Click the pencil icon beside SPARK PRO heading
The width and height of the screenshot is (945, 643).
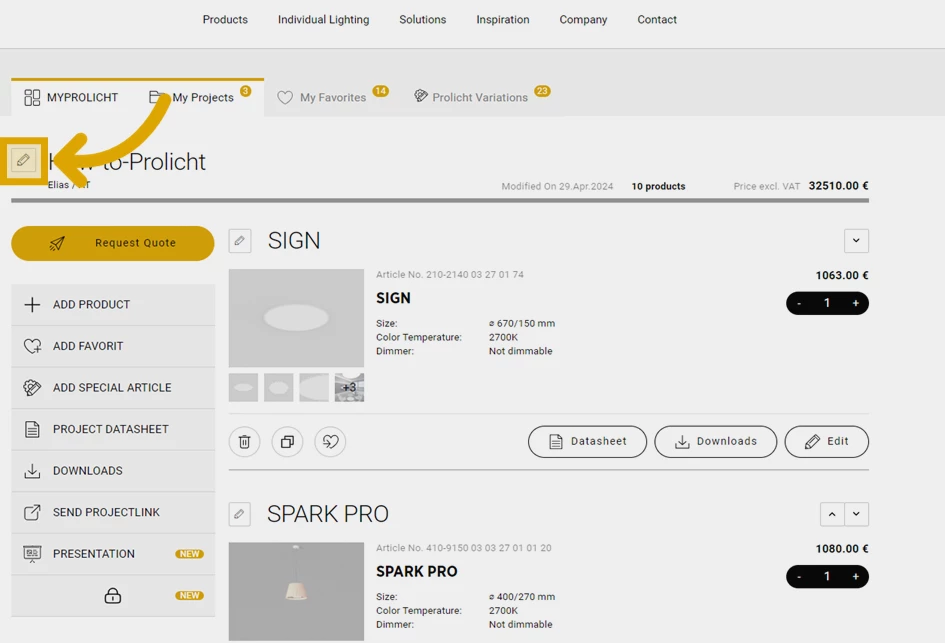coord(239,514)
